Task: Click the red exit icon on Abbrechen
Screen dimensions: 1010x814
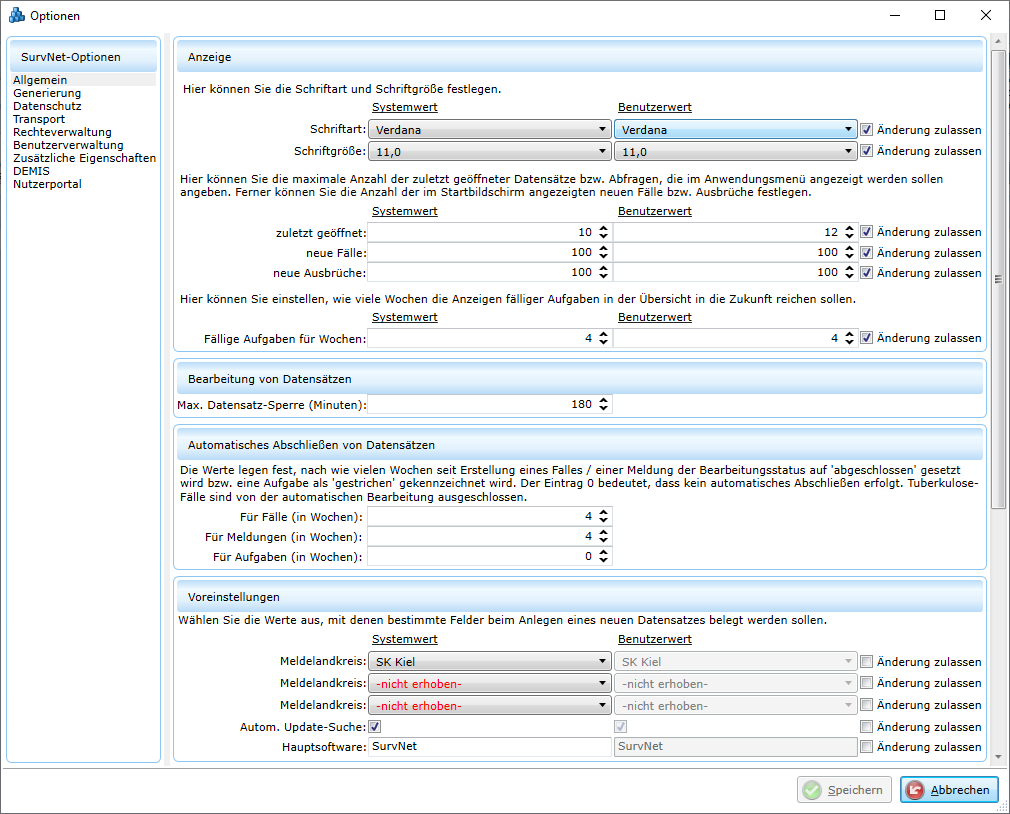Action: click(915, 790)
